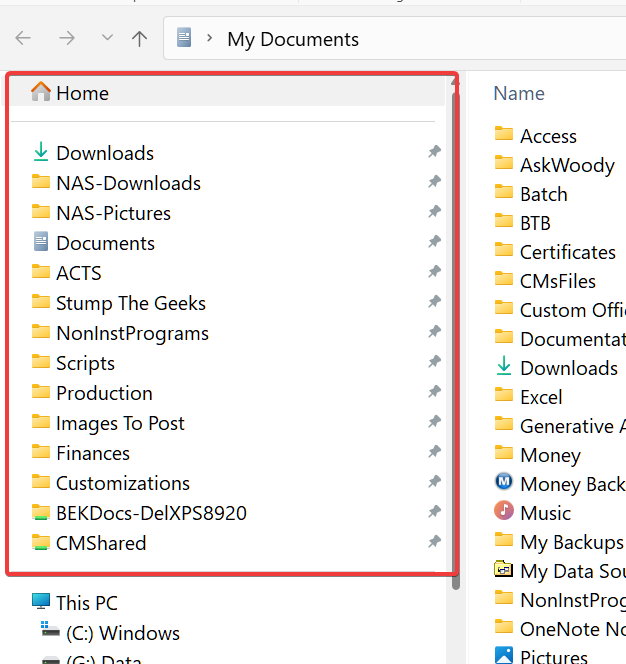Open the Music folder in file list
Viewport: 626px width, 664px height.
pyautogui.click(x=545, y=513)
